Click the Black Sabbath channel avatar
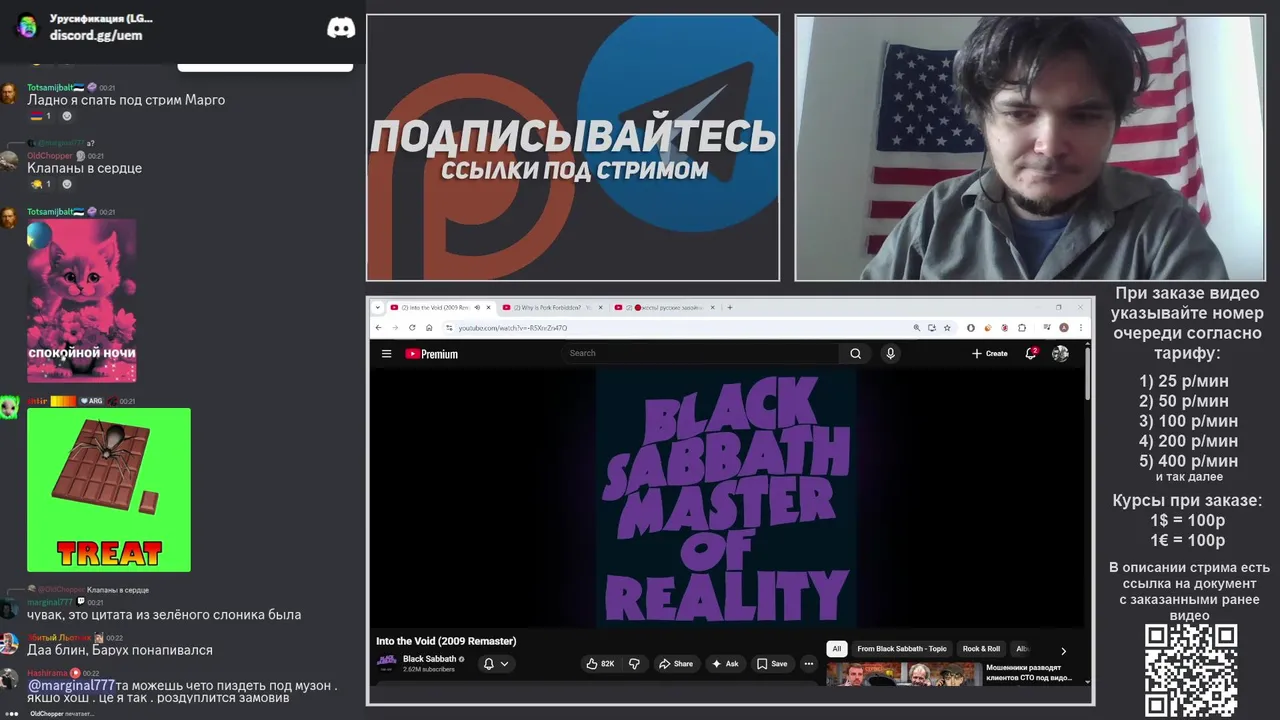Screen dimensions: 1280x720 pos(386,663)
